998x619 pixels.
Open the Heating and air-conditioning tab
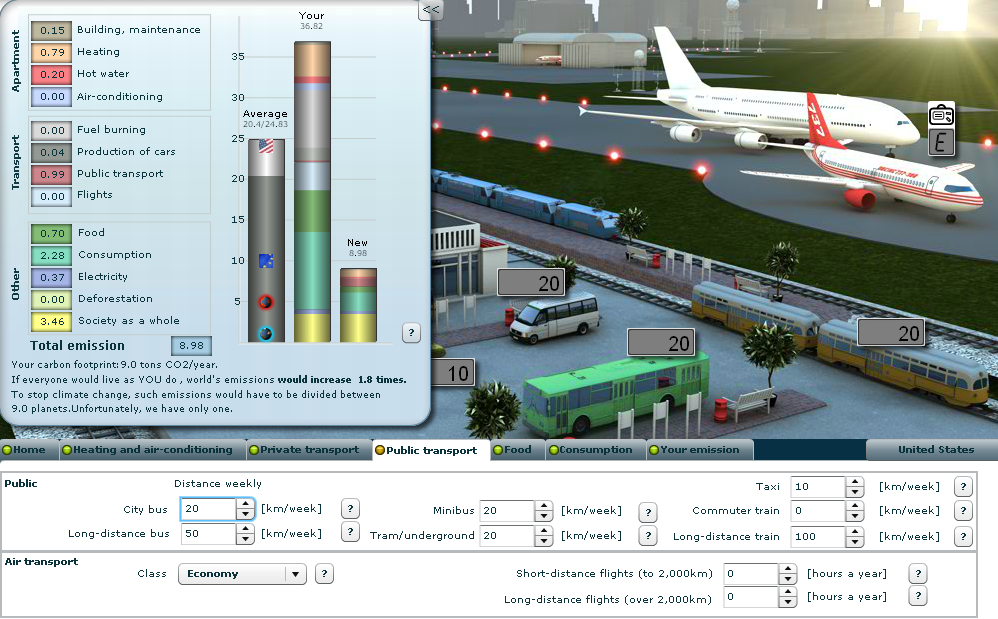point(152,450)
